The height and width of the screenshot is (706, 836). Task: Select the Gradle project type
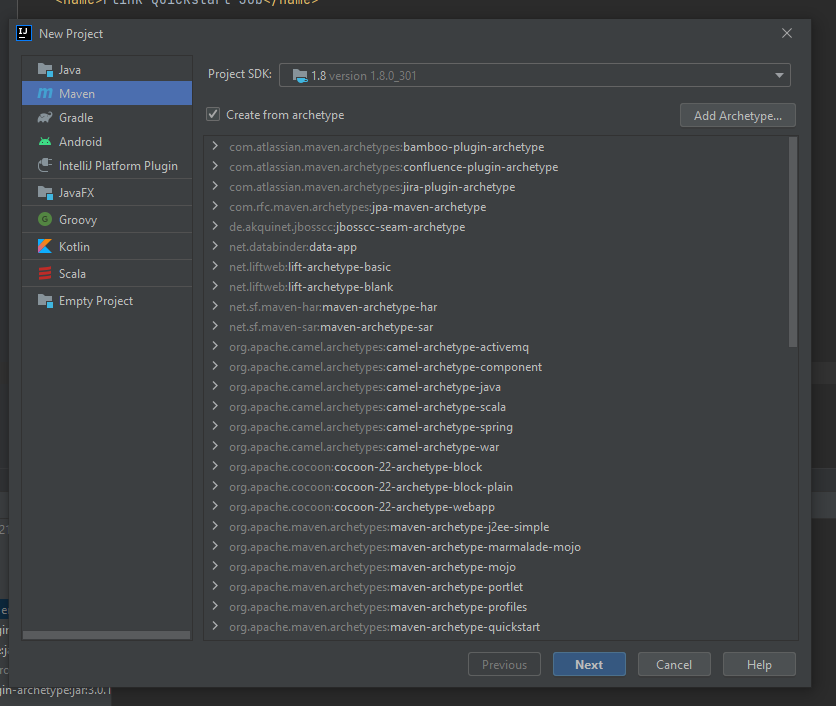tap(107, 117)
